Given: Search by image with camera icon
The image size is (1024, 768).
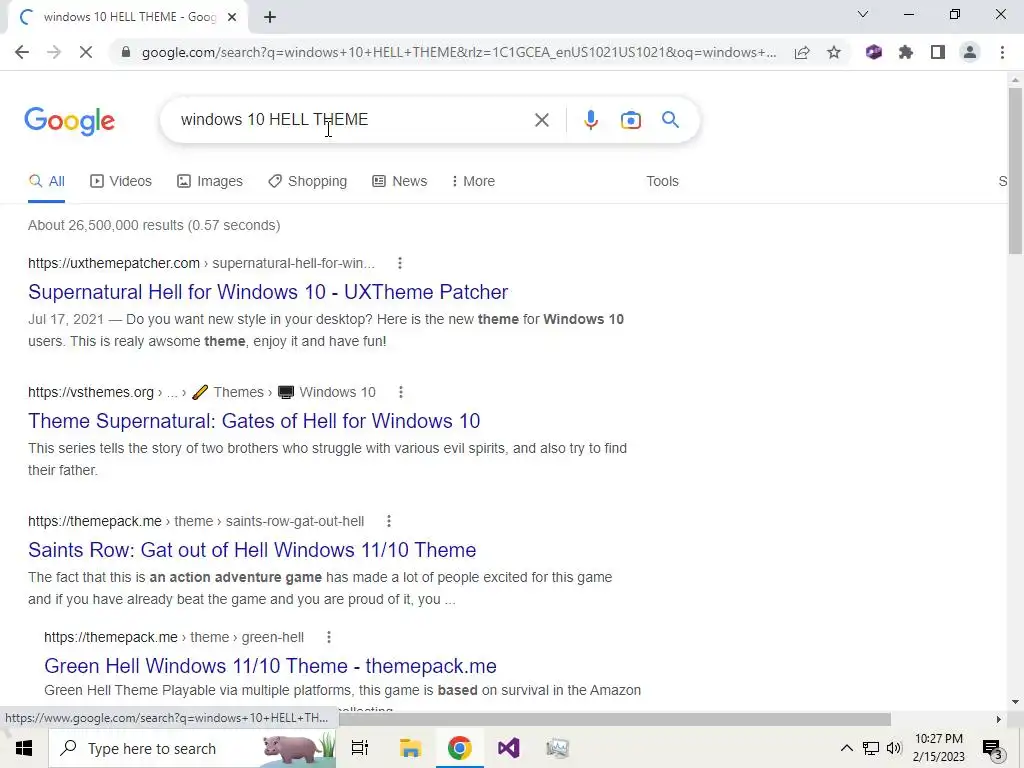Looking at the screenshot, I should click(631, 120).
